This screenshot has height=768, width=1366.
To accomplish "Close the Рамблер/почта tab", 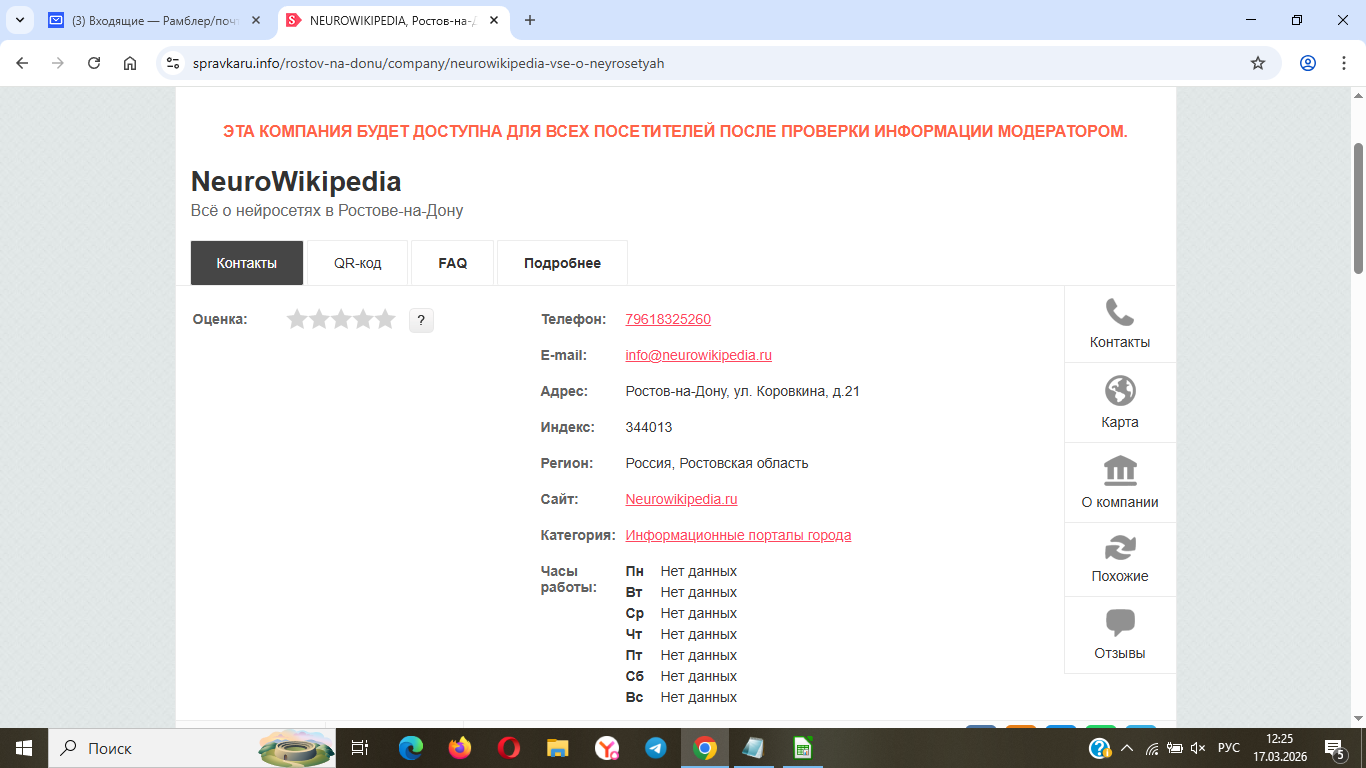I will [x=255, y=20].
